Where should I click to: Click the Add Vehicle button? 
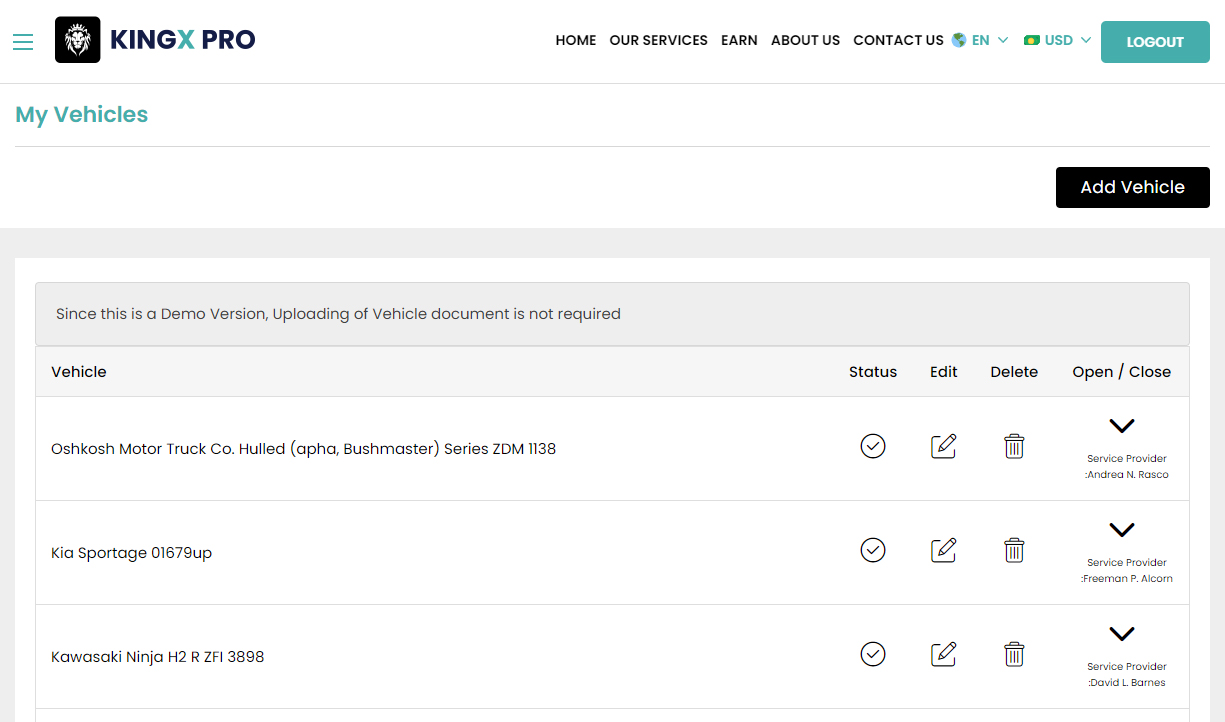click(x=1133, y=187)
